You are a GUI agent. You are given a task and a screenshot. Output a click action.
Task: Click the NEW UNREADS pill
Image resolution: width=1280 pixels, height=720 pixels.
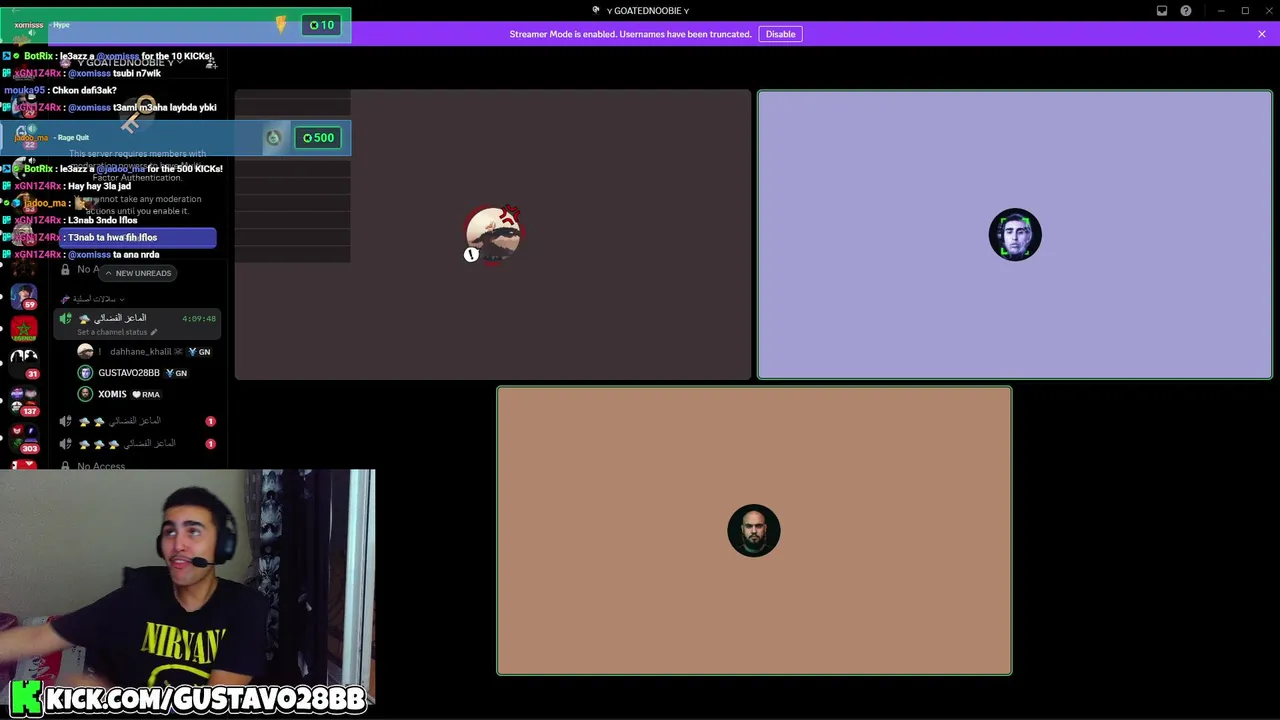[137, 273]
